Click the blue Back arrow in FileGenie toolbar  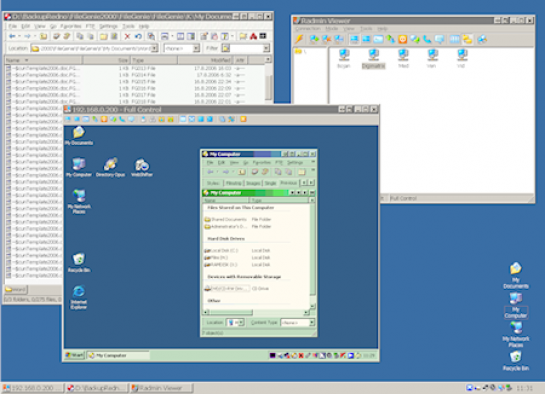coord(12,36)
